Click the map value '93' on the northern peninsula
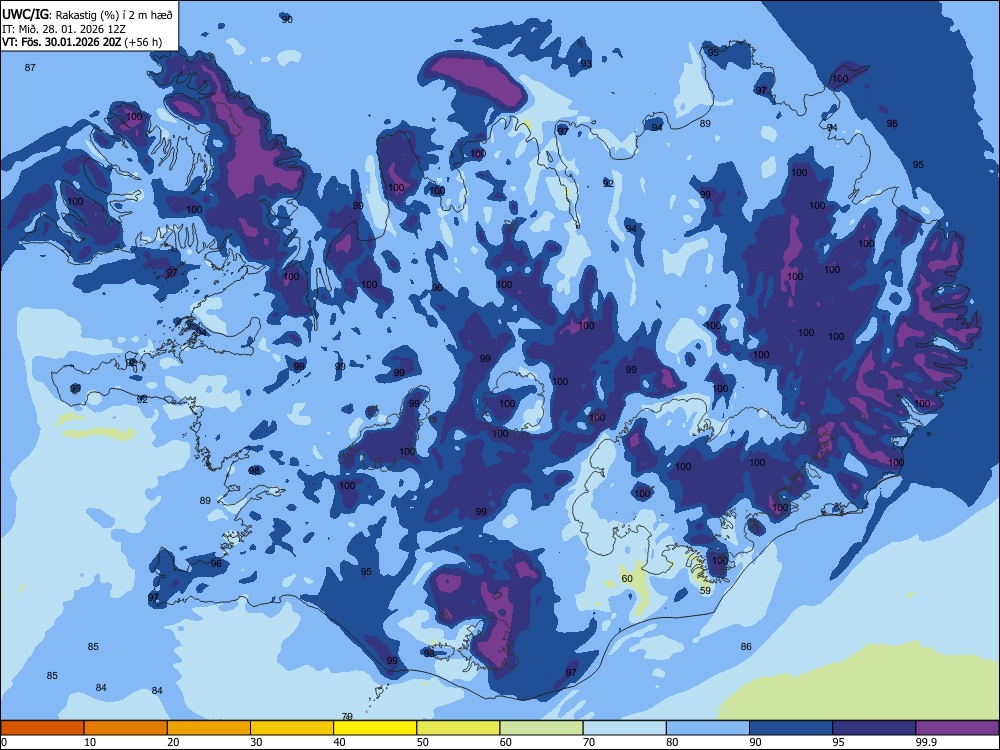This screenshot has height=750, width=1000. point(586,64)
